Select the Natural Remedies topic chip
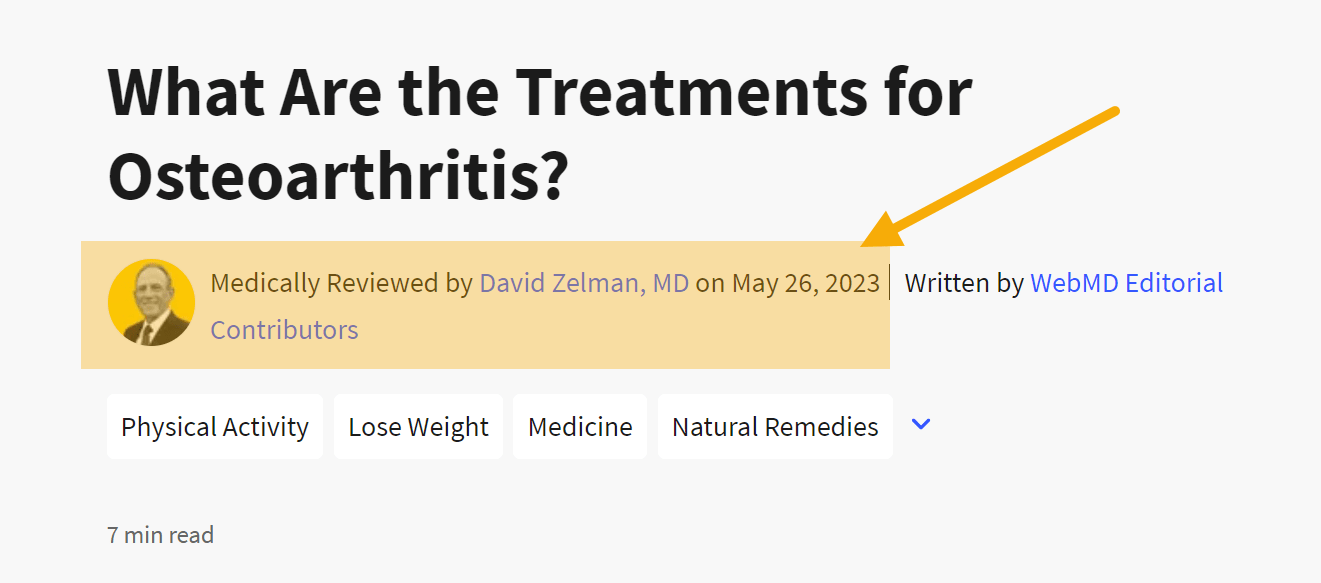Viewport: 1321px width, 583px height. click(x=775, y=426)
